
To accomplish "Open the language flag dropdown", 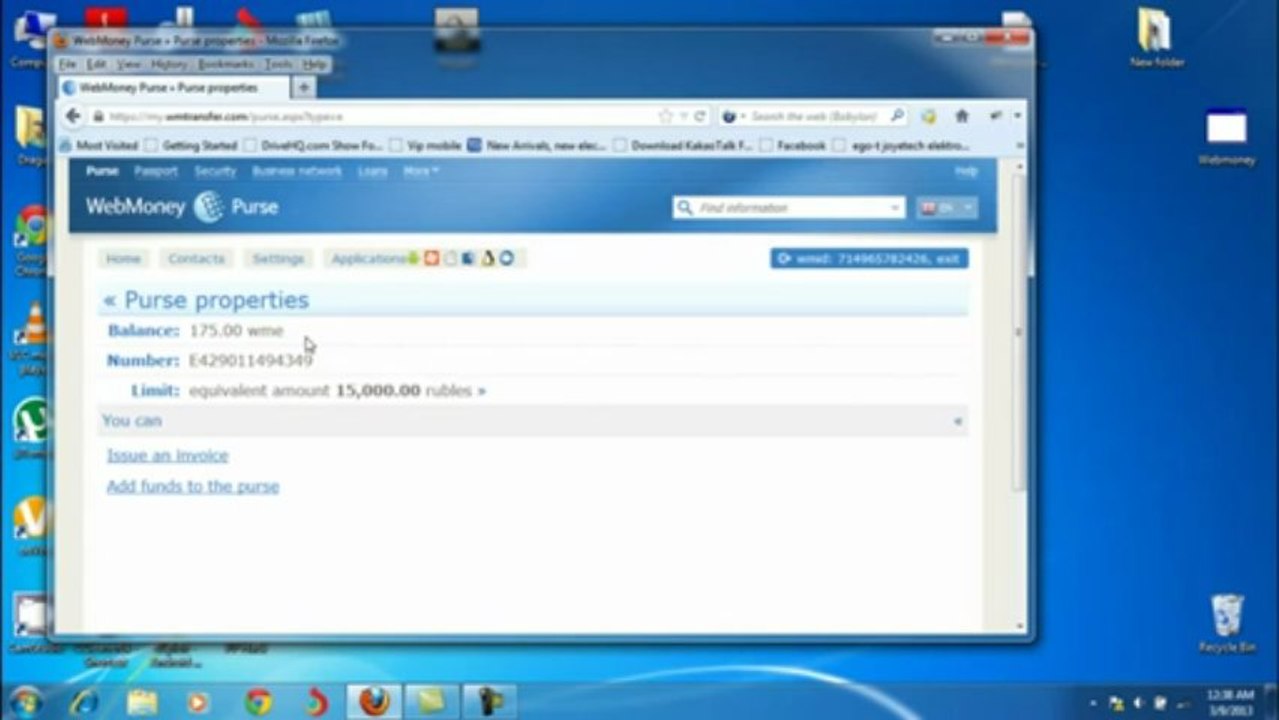I will [x=946, y=207].
